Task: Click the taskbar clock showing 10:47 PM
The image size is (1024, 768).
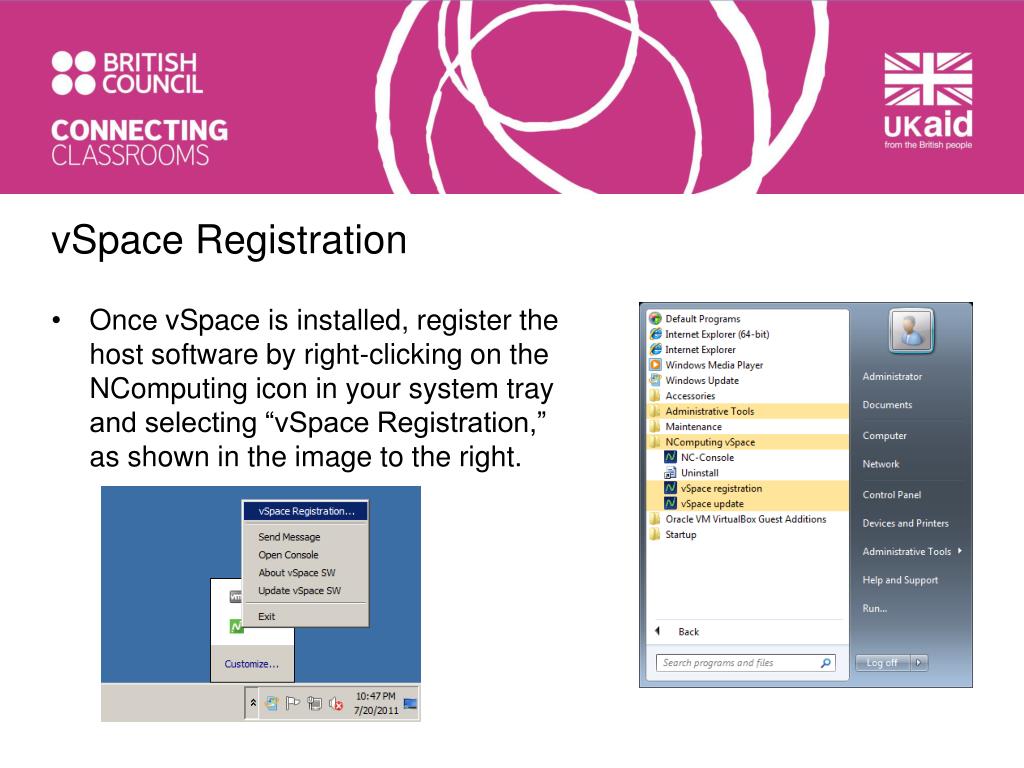Action: click(x=376, y=703)
